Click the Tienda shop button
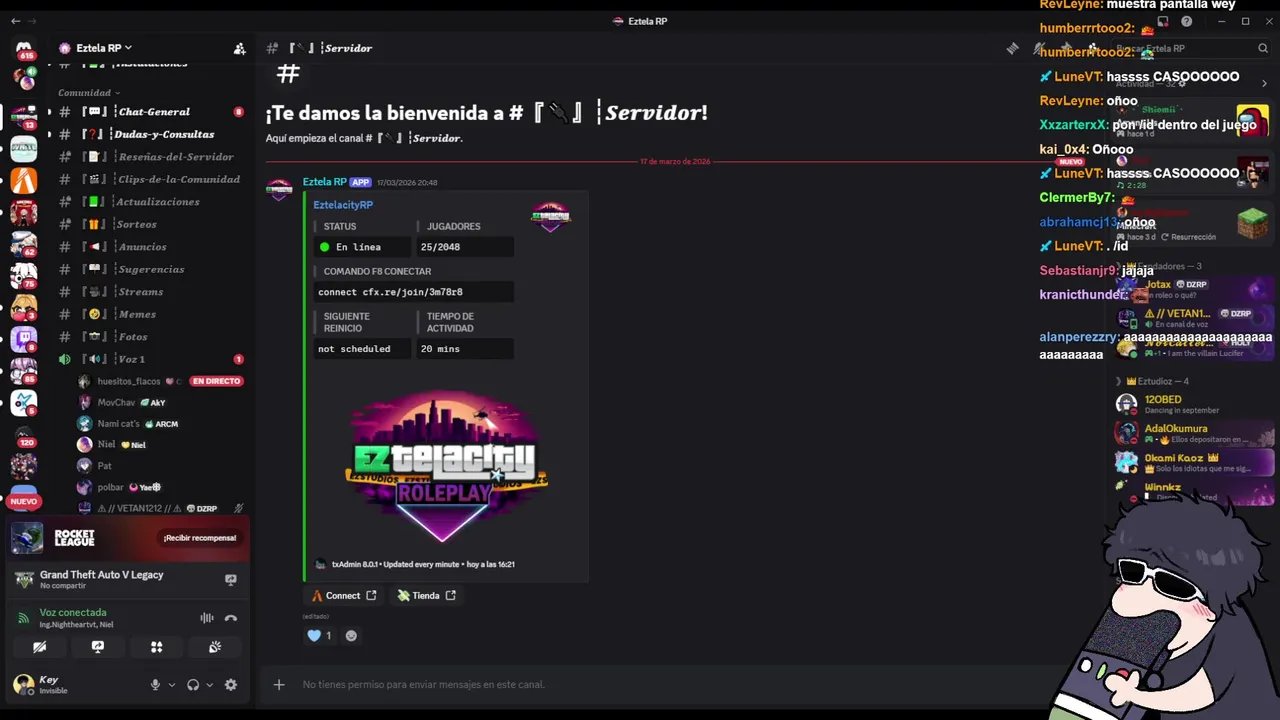 point(426,595)
